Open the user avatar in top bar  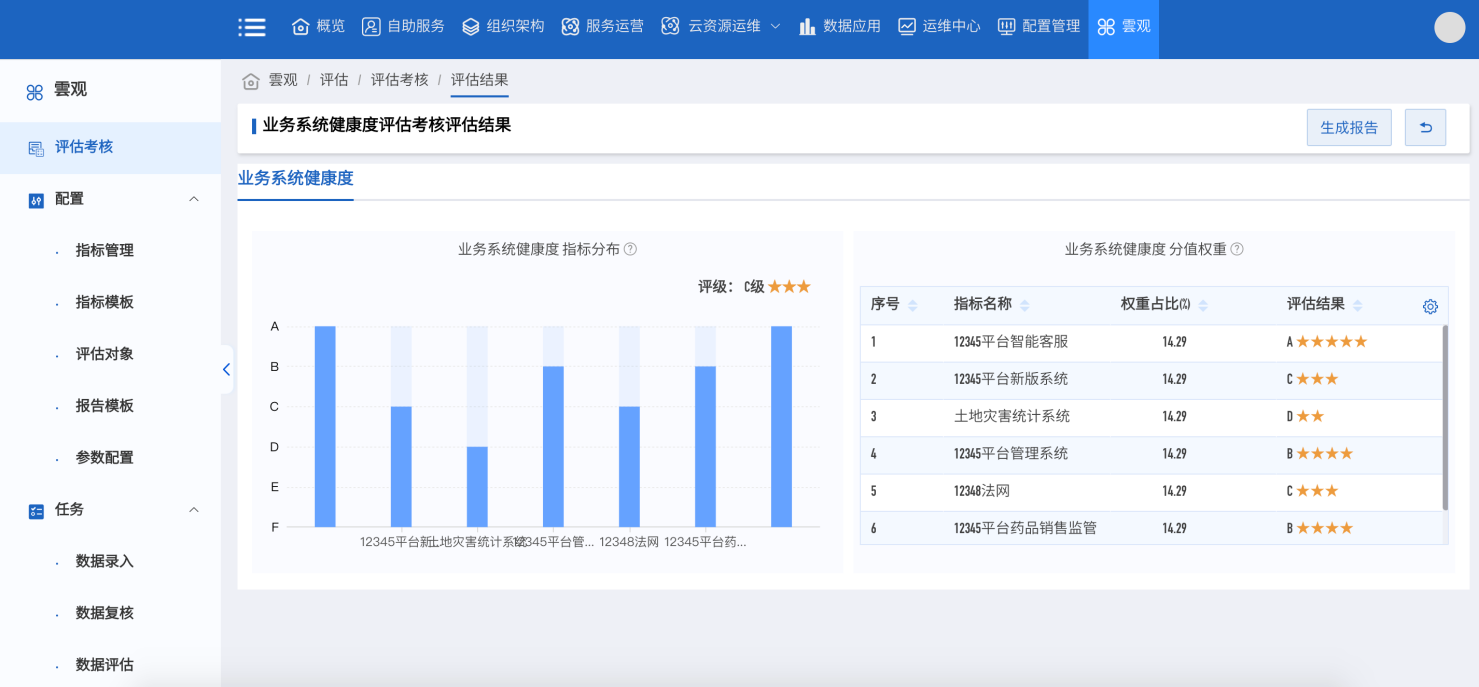tap(1449, 27)
